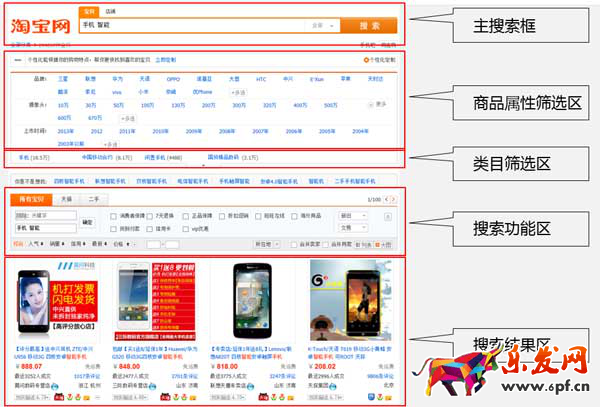
Task: Select the 宝贝 search tab
Action: (89, 11)
